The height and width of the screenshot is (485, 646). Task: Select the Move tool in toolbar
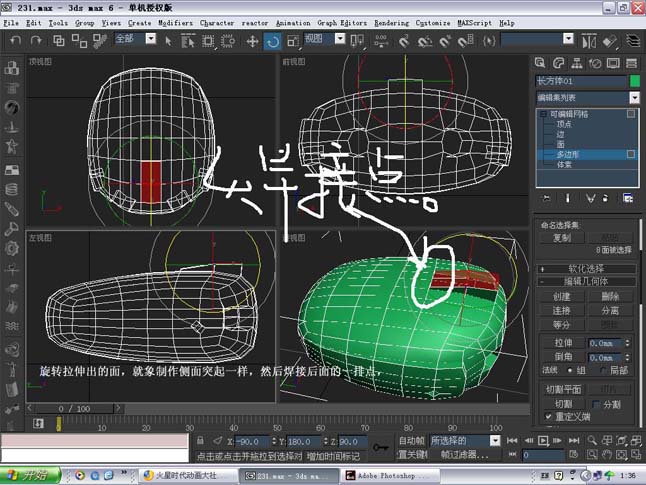pyautogui.click(x=252, y=41)
